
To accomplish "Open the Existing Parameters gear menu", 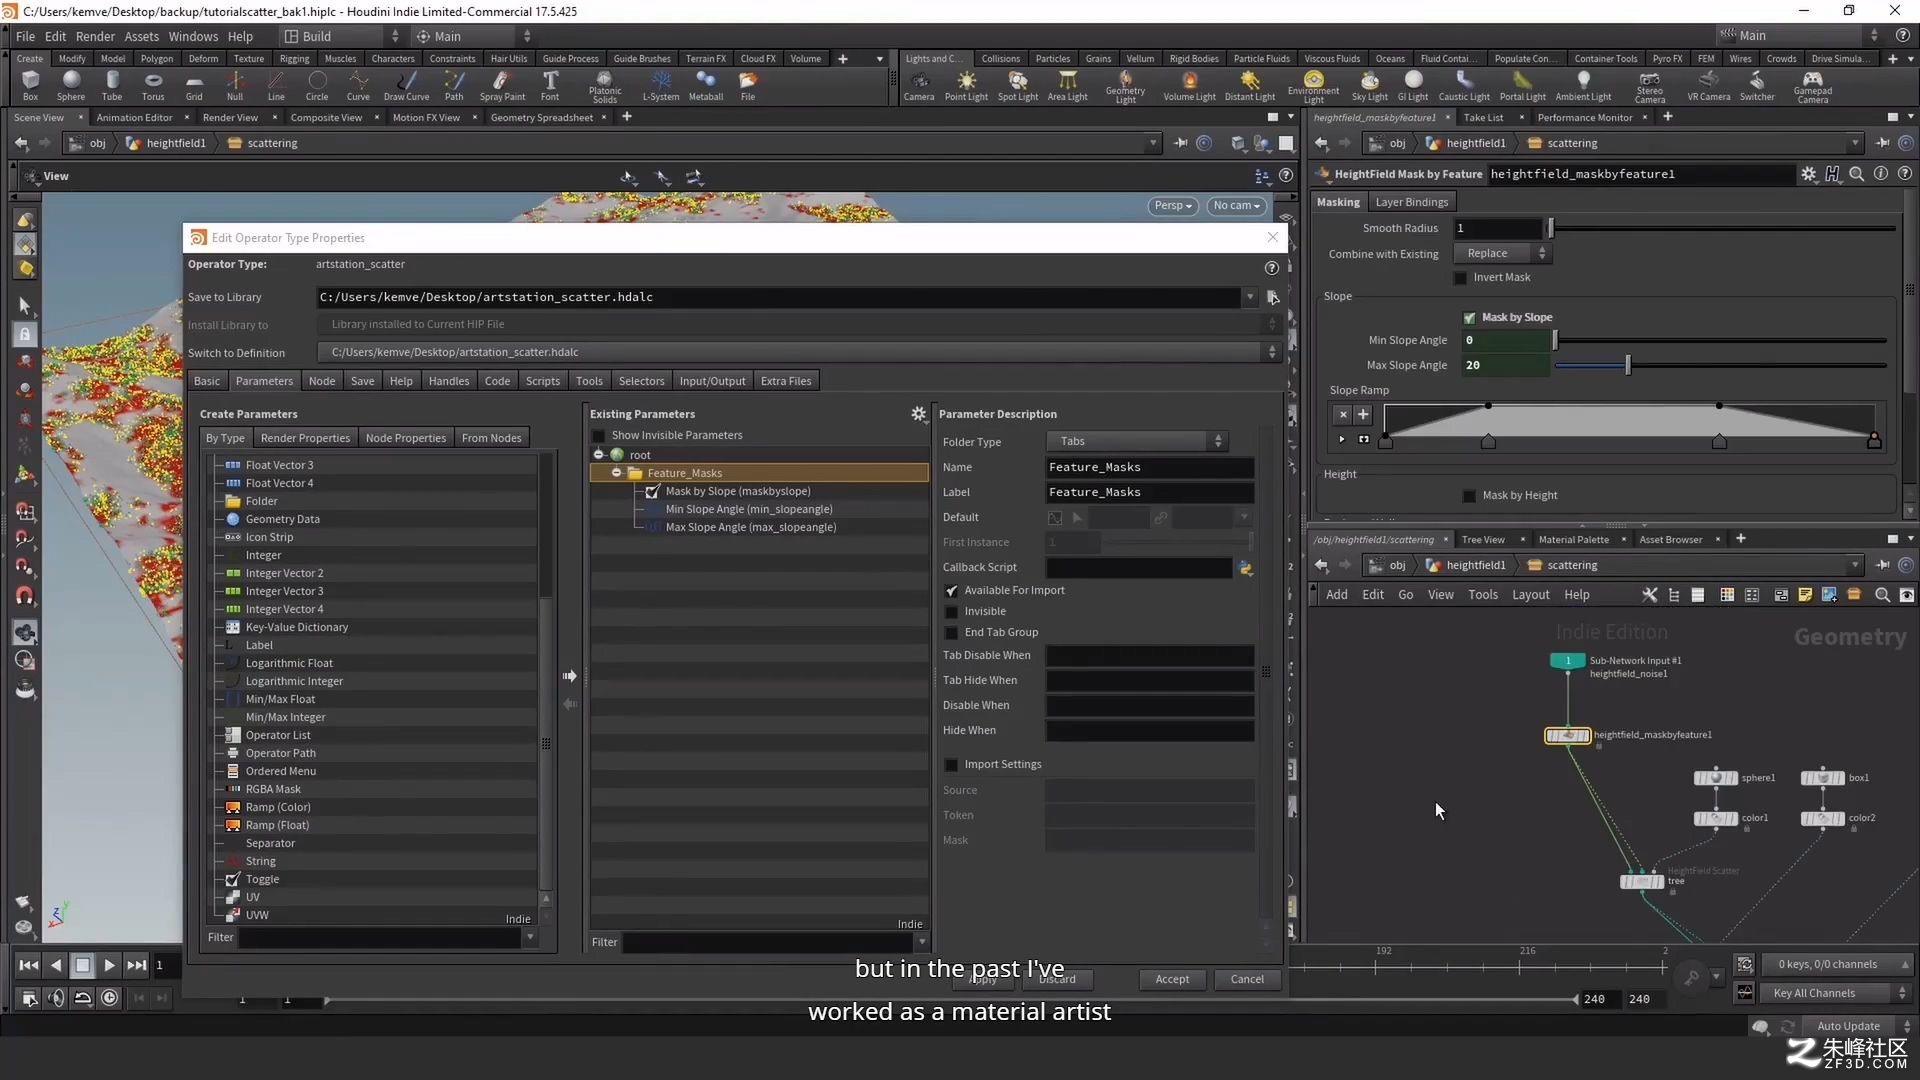I will (918, 414).
